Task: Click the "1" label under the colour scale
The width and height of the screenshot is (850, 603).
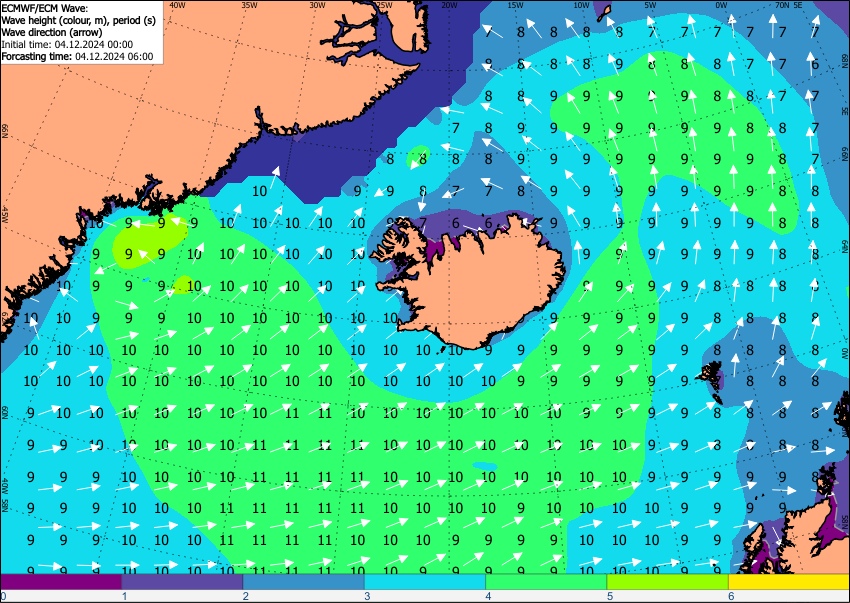Action: click(x=124, y=596)
